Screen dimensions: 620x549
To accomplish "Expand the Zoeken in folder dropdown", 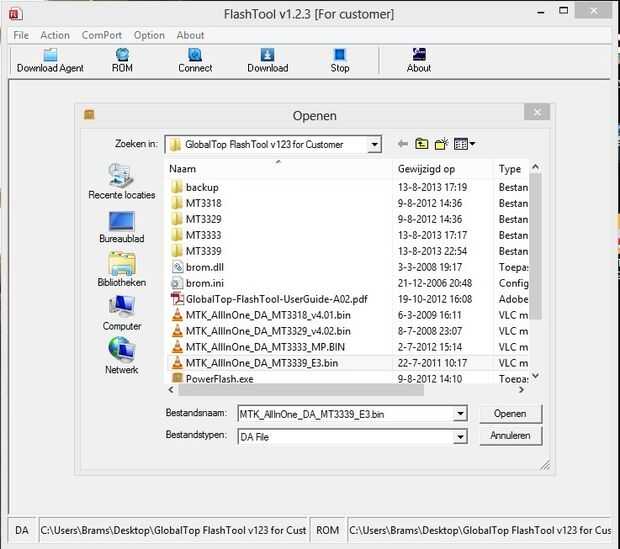I will coord(374,144).
